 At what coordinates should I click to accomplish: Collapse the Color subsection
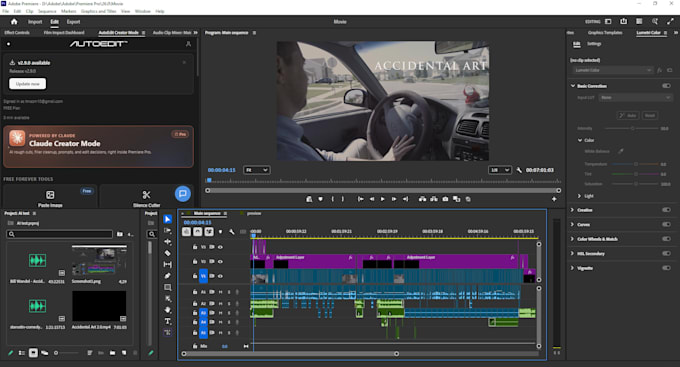point(580,140)
